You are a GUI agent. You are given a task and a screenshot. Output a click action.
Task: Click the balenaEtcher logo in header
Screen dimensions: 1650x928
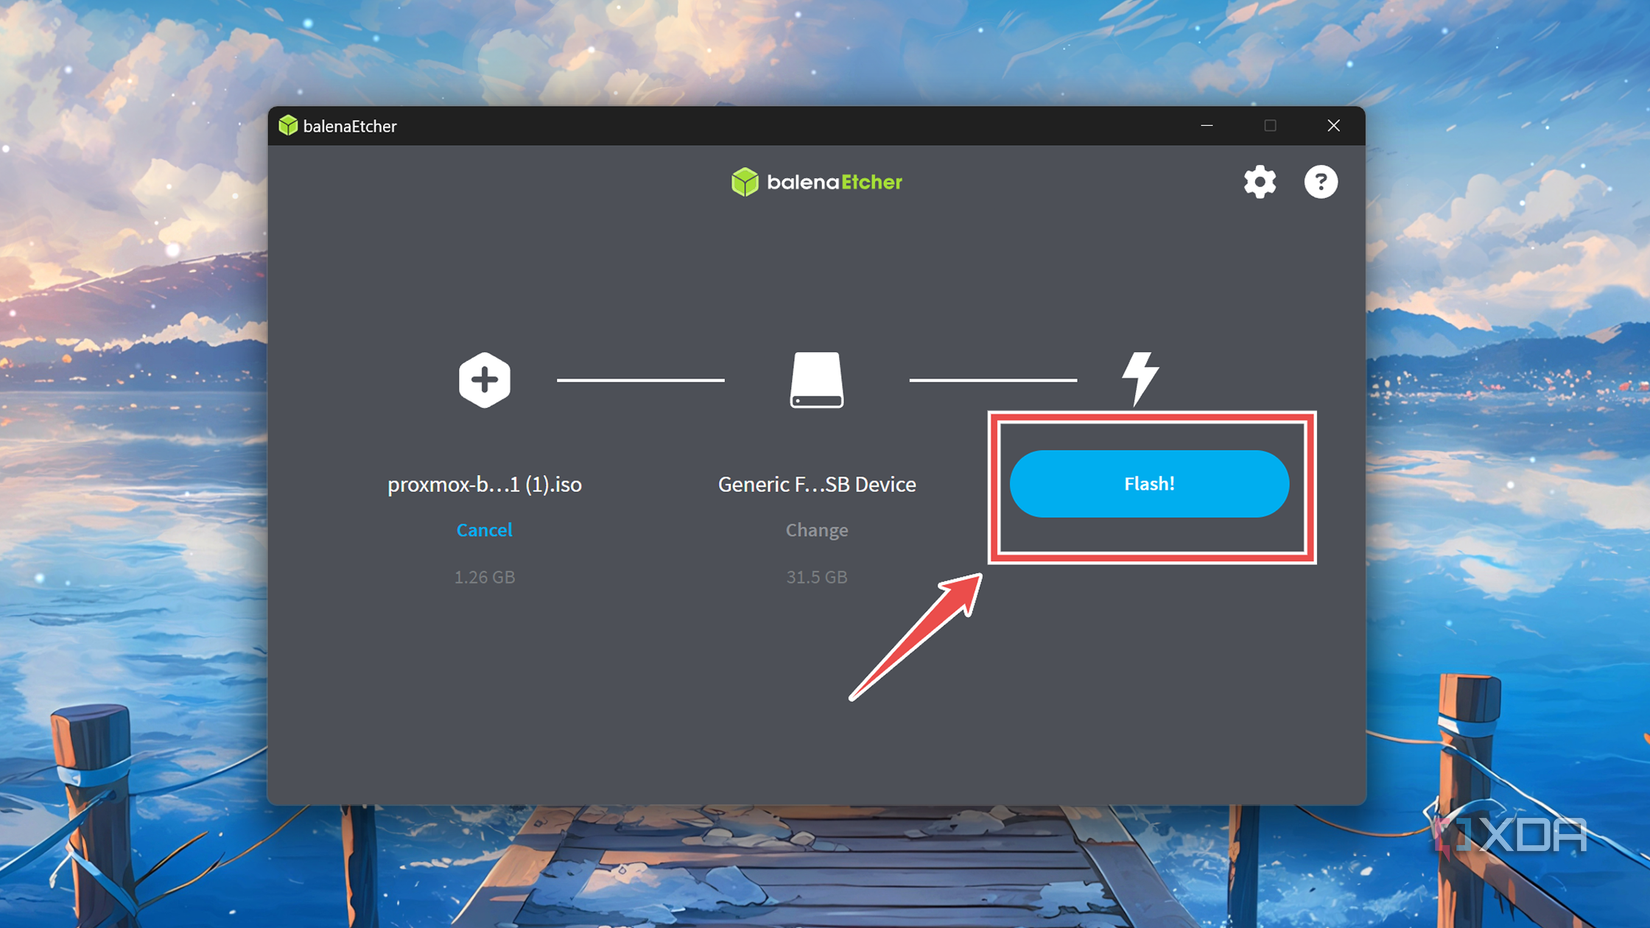817,182
